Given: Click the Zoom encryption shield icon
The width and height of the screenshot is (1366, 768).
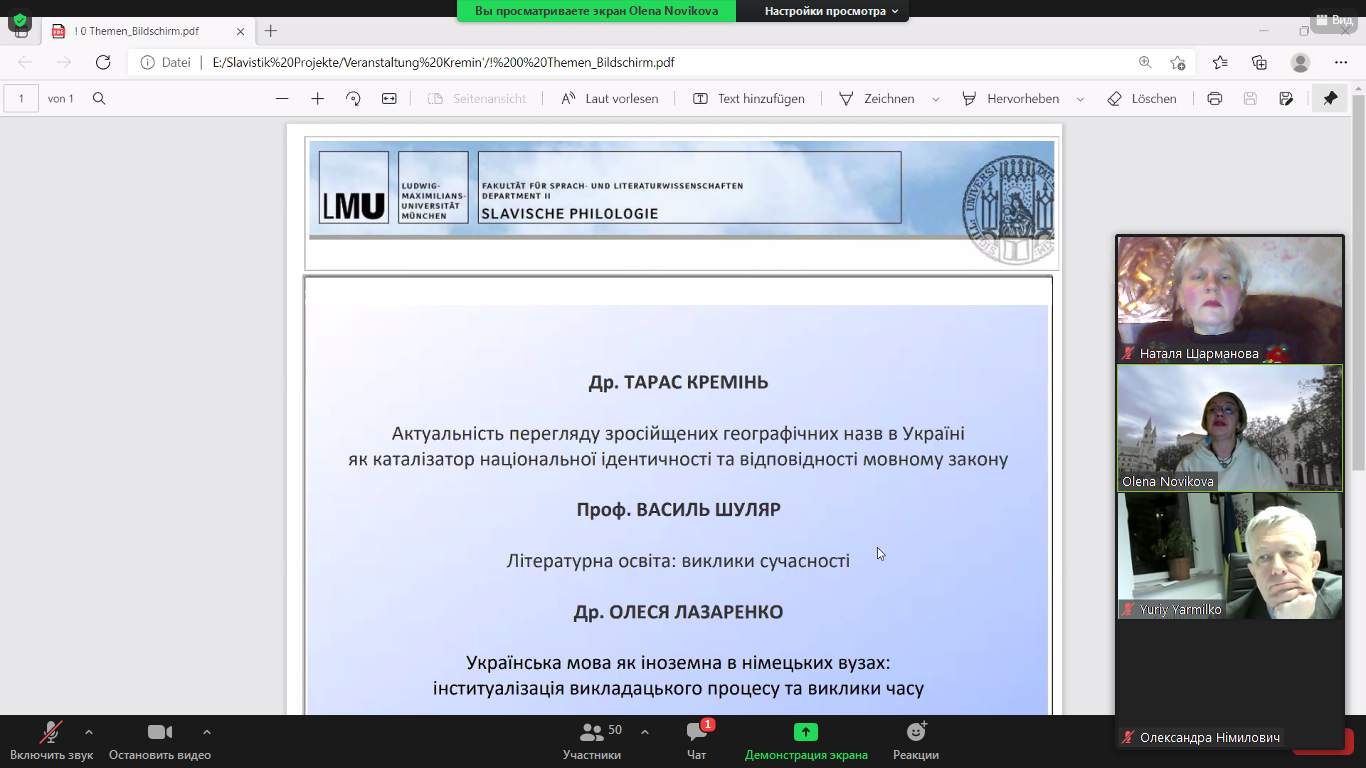Looking at the screenshot, I should (x=19, y=21).
